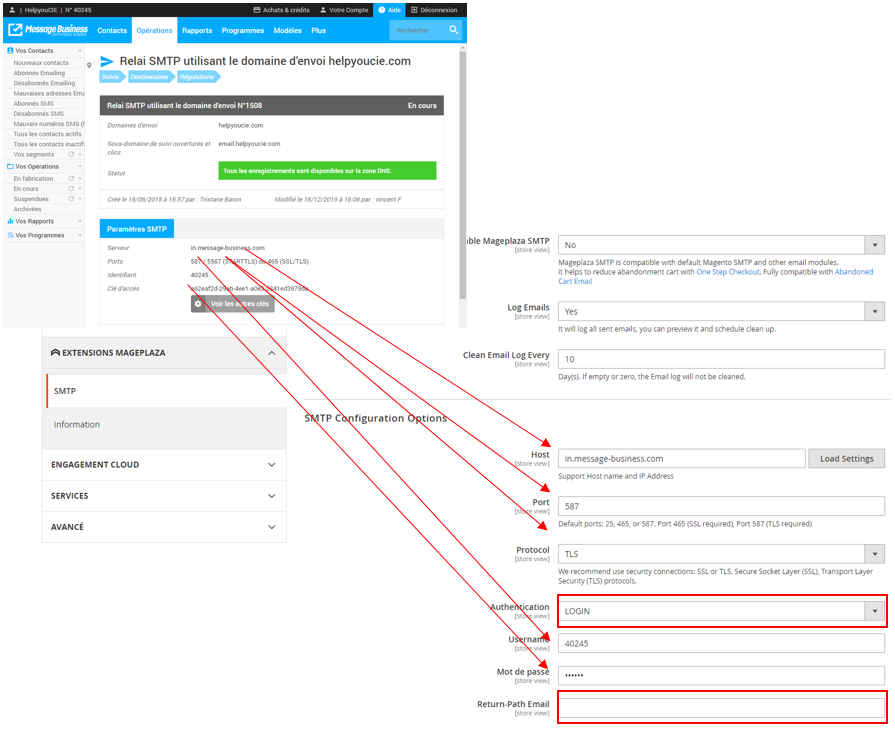The height and width of the screenshot is (729, 895).
Task: Click the Host input field
Action: pos(682,458)
